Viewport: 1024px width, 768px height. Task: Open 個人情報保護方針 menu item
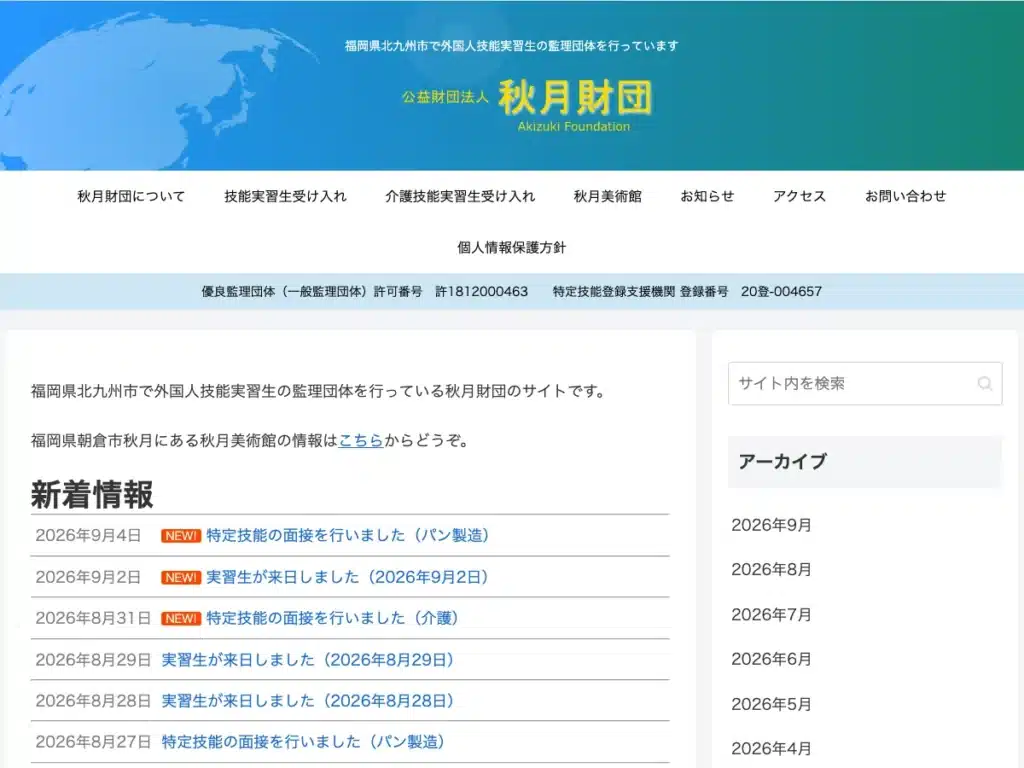(x=511, y=248)
